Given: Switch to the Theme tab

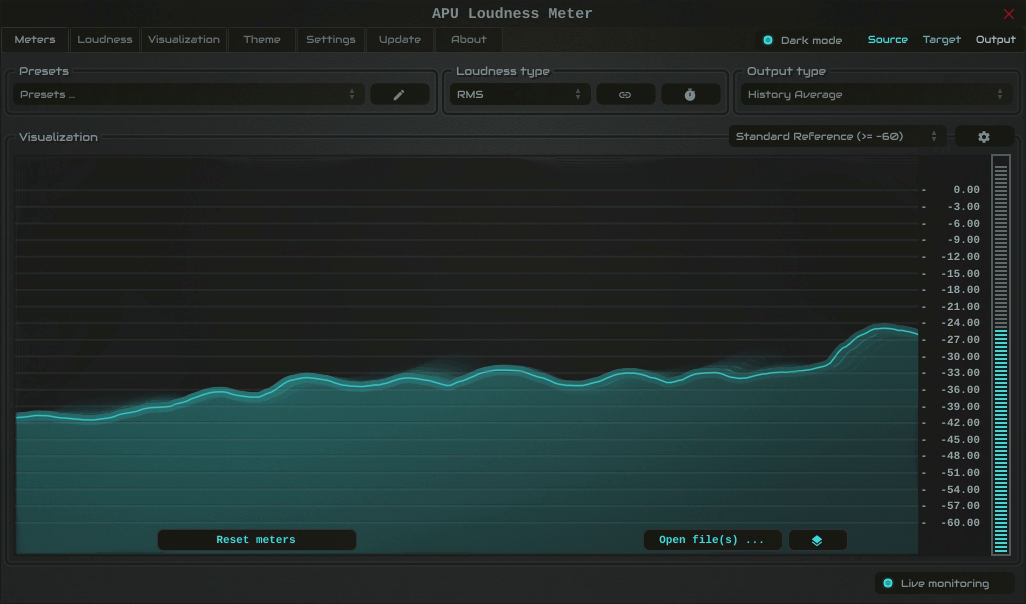Looking at the screenshot, I should coord(262,39).
